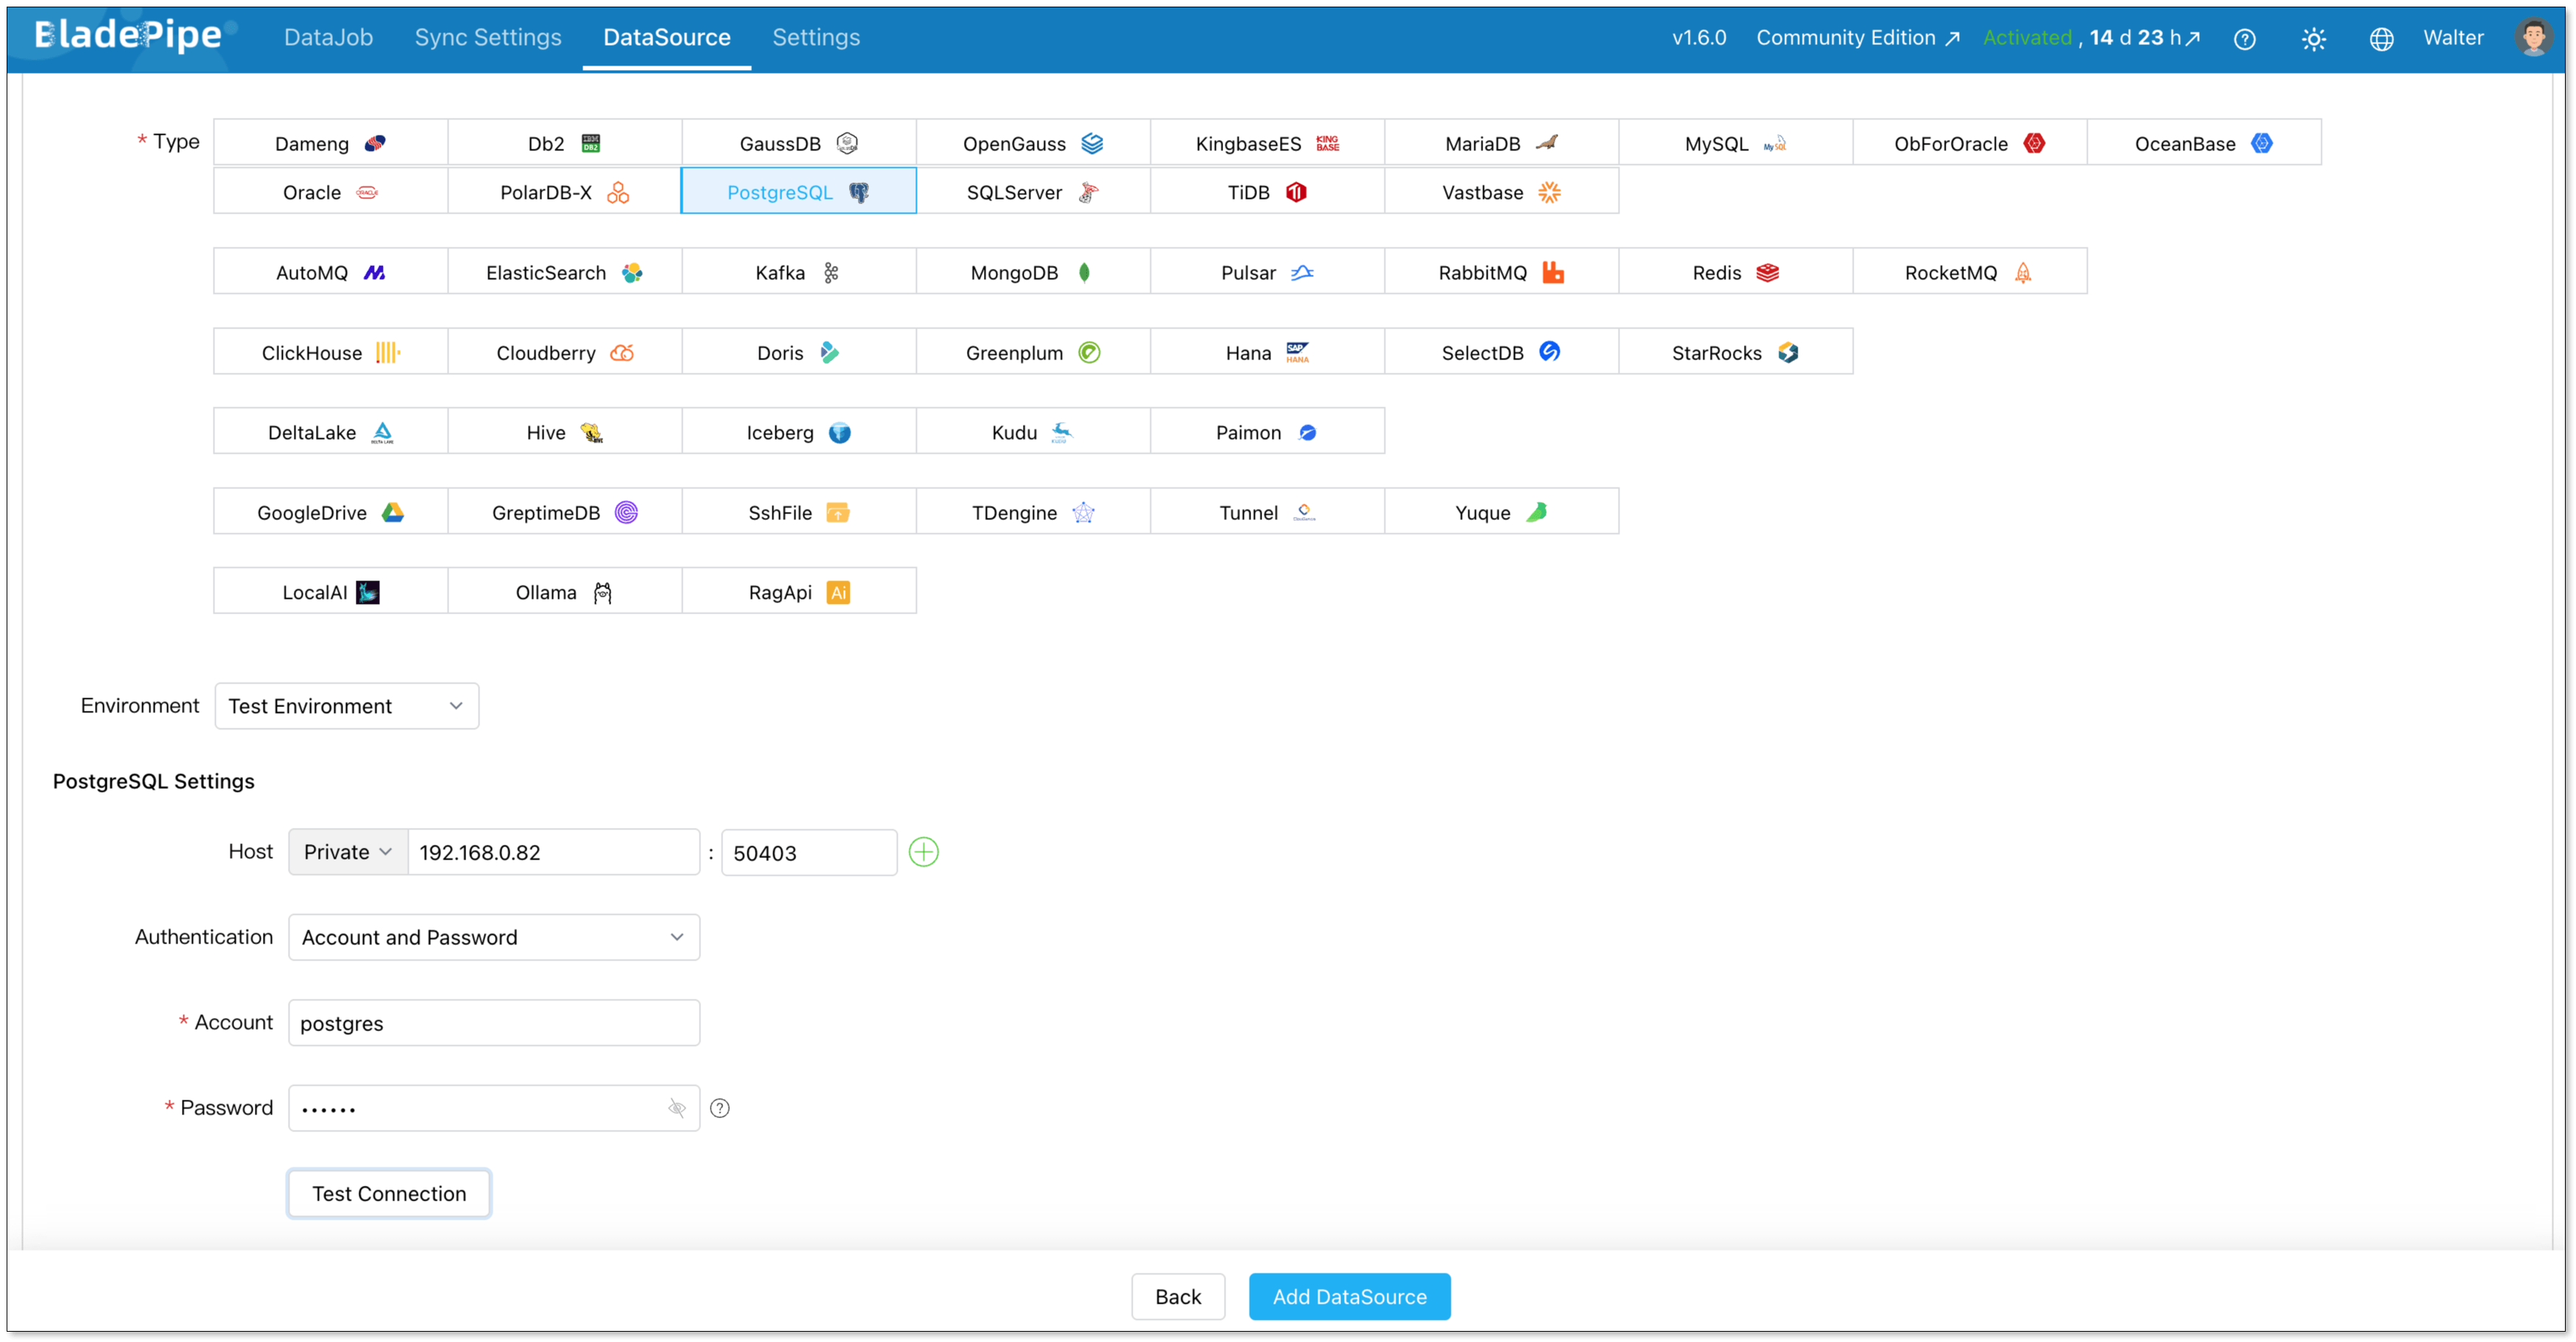The image size is (2576, 1342).
Task: Choose GoogleDrive as datasource type
Action: pos(330,512)
